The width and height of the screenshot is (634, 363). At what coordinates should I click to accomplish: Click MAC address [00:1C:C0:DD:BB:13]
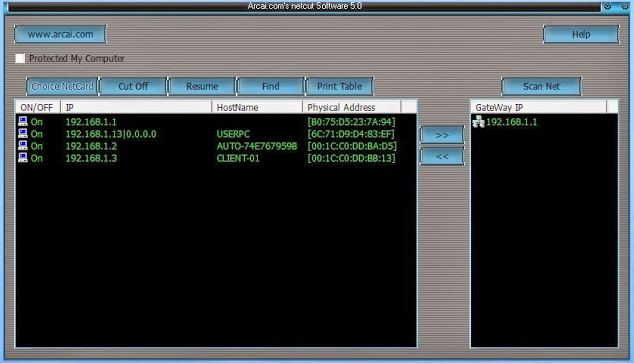click(x=351, y=158)
